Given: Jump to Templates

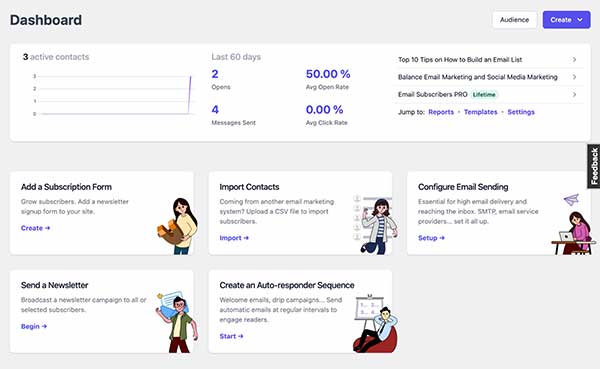Looking at the screenshot, I should 481,112.
